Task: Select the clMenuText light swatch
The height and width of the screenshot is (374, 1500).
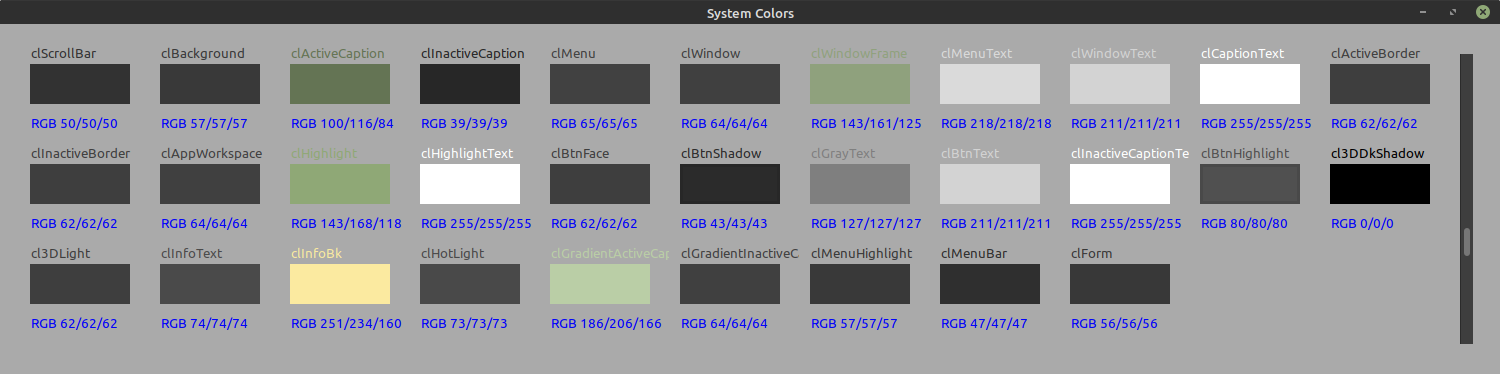Action: tap(990, 84)
